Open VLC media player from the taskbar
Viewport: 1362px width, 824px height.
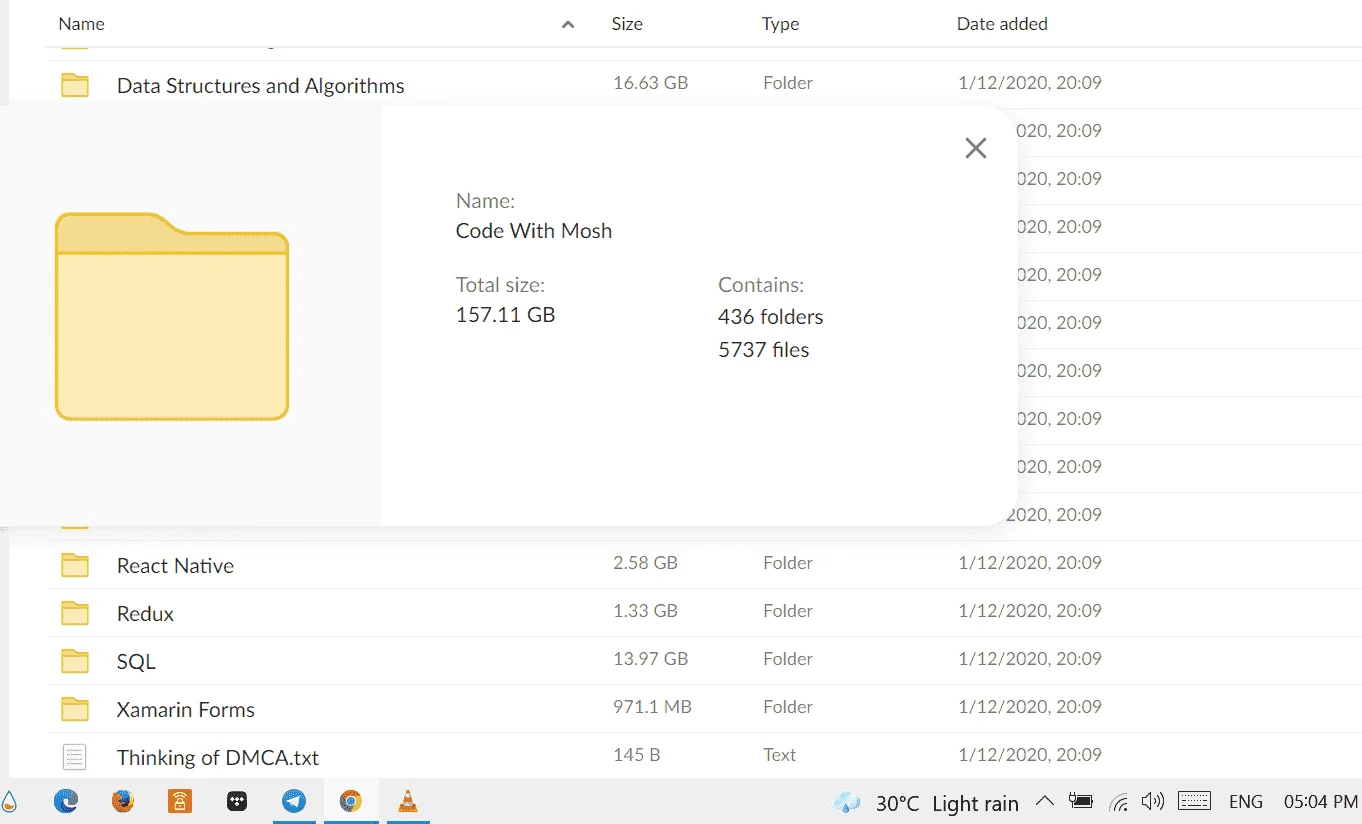point(408,802)
